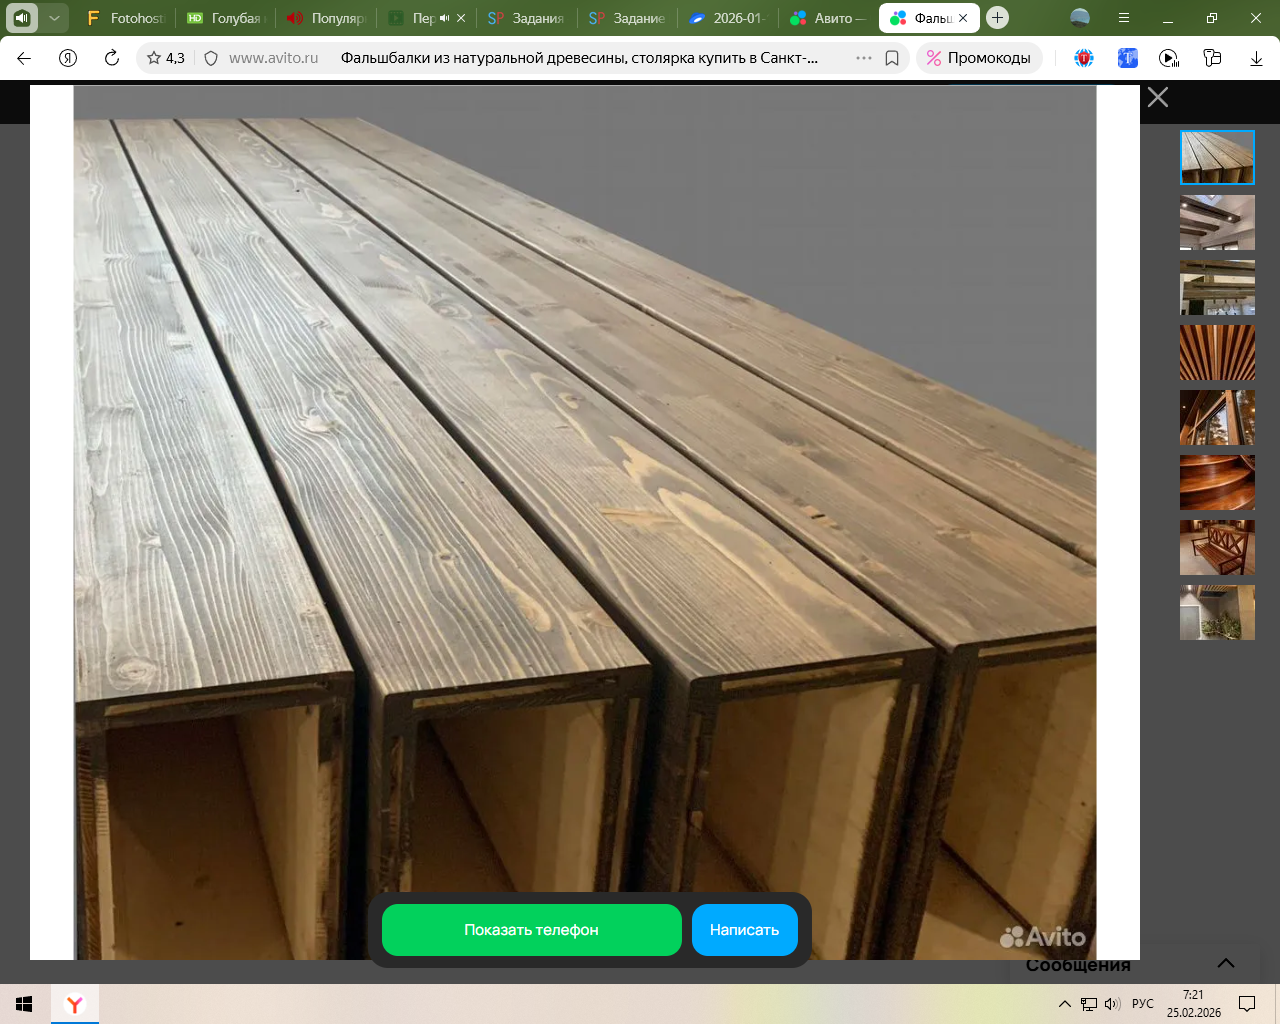Switch to the Fotohost tab
The height and width of the screenshot is (1024, 1280).
126,18
